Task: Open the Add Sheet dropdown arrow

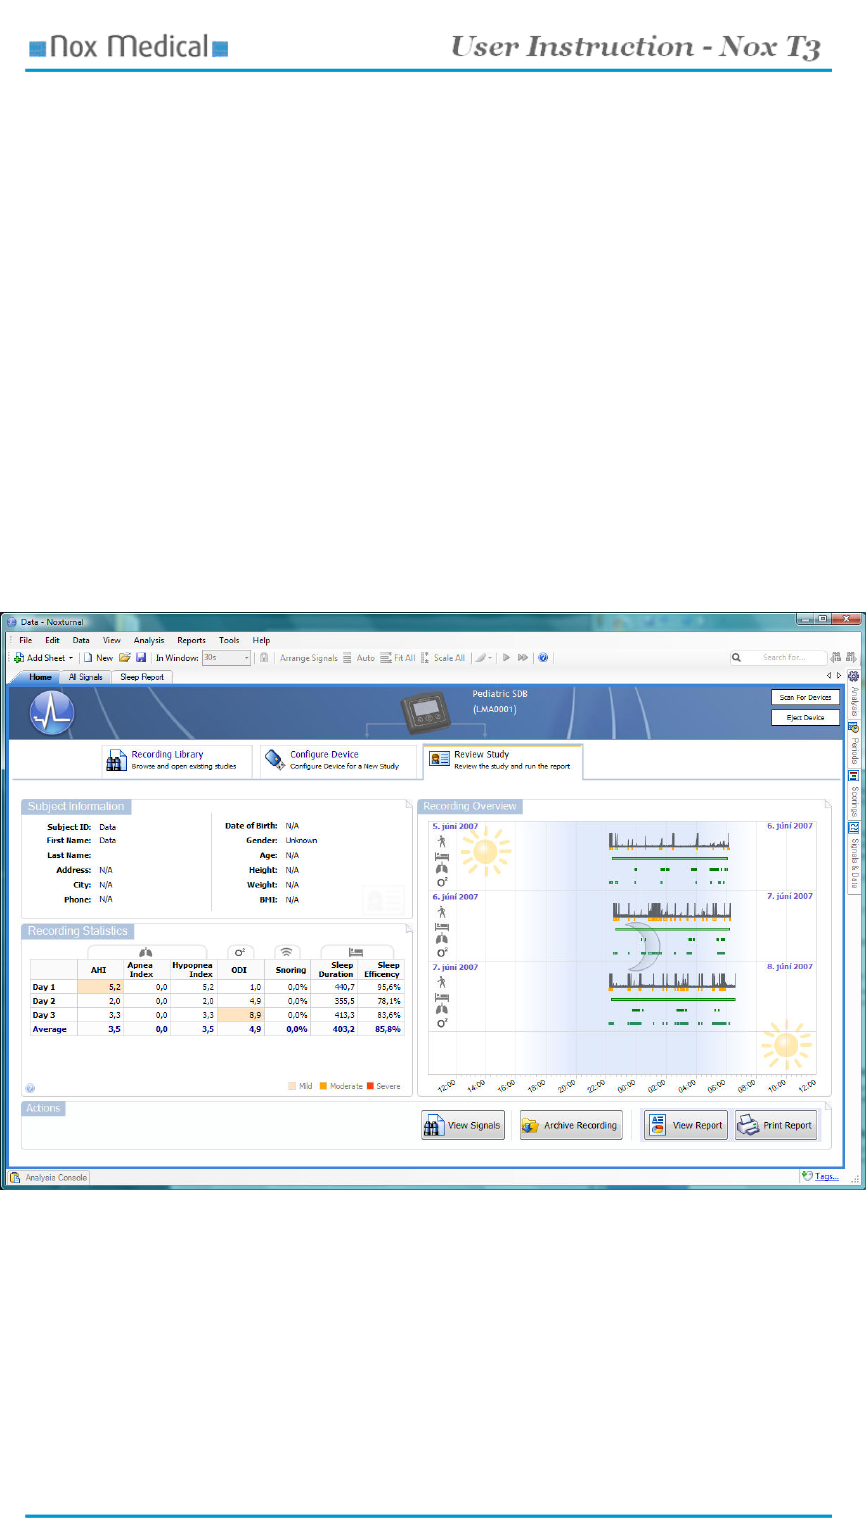Action: [x=71, y=658]
